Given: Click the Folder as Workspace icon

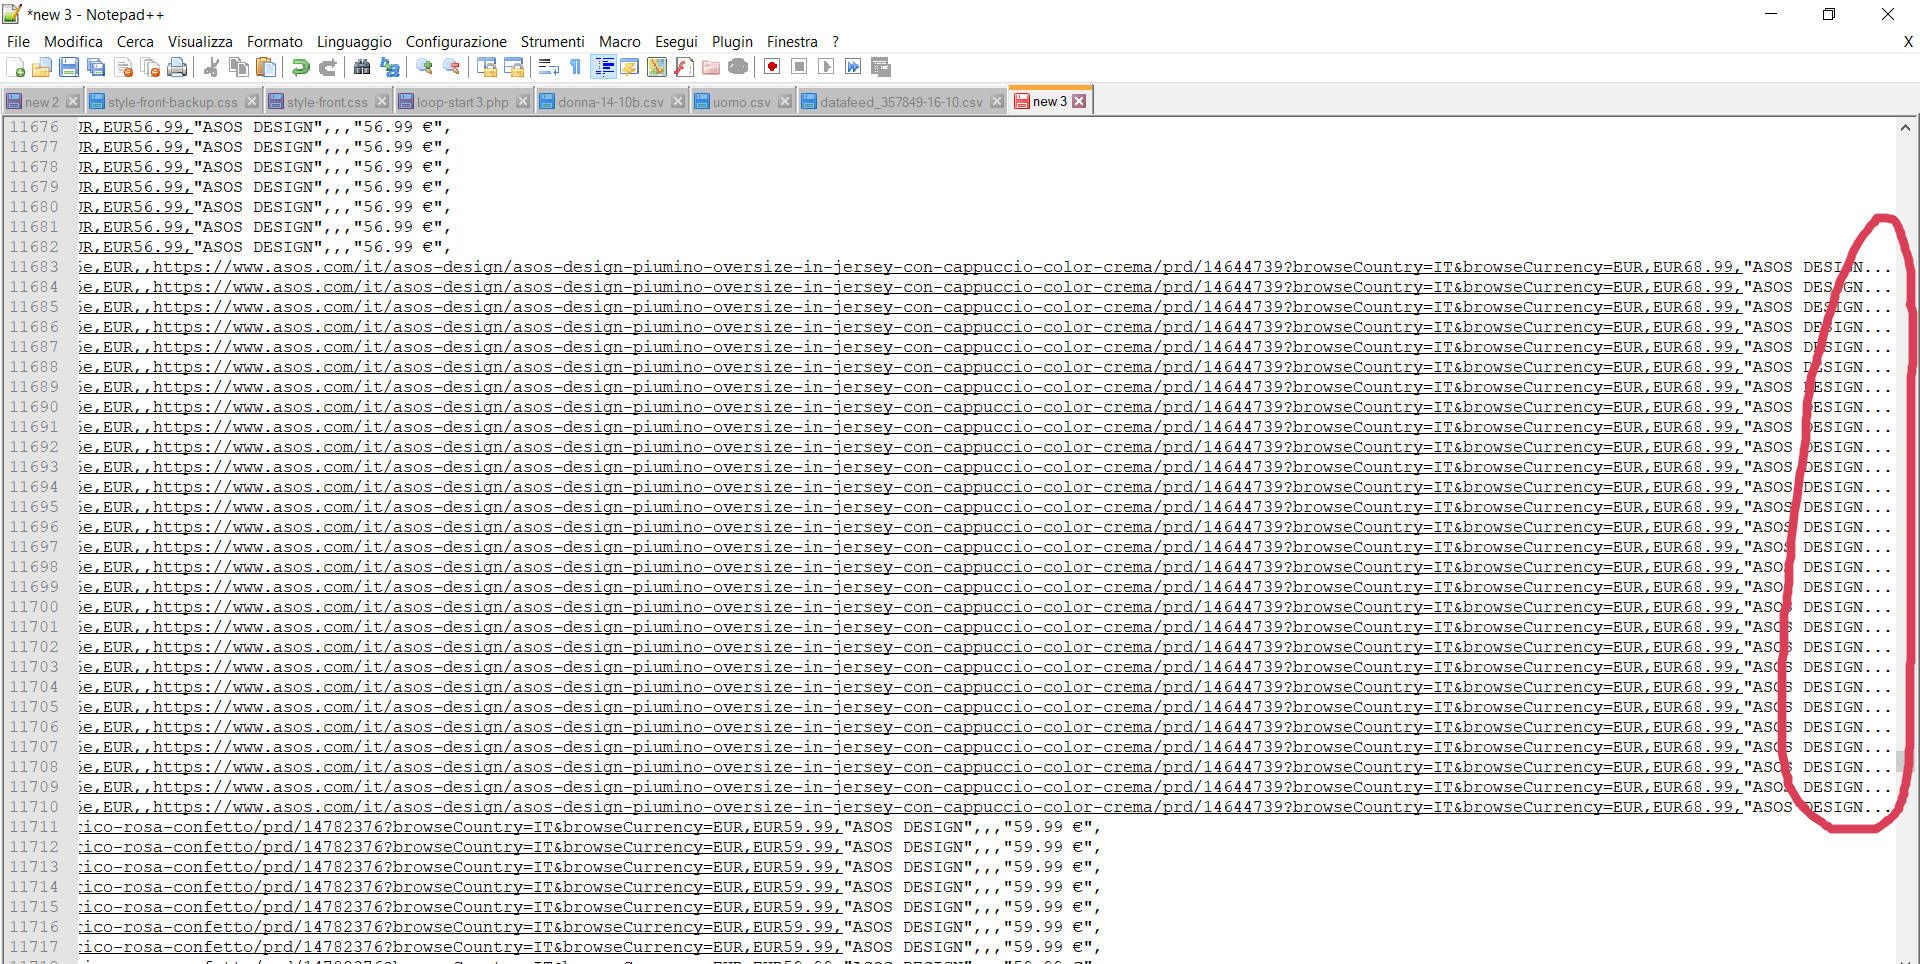Looking at the screenshot, I should point(711,67).
